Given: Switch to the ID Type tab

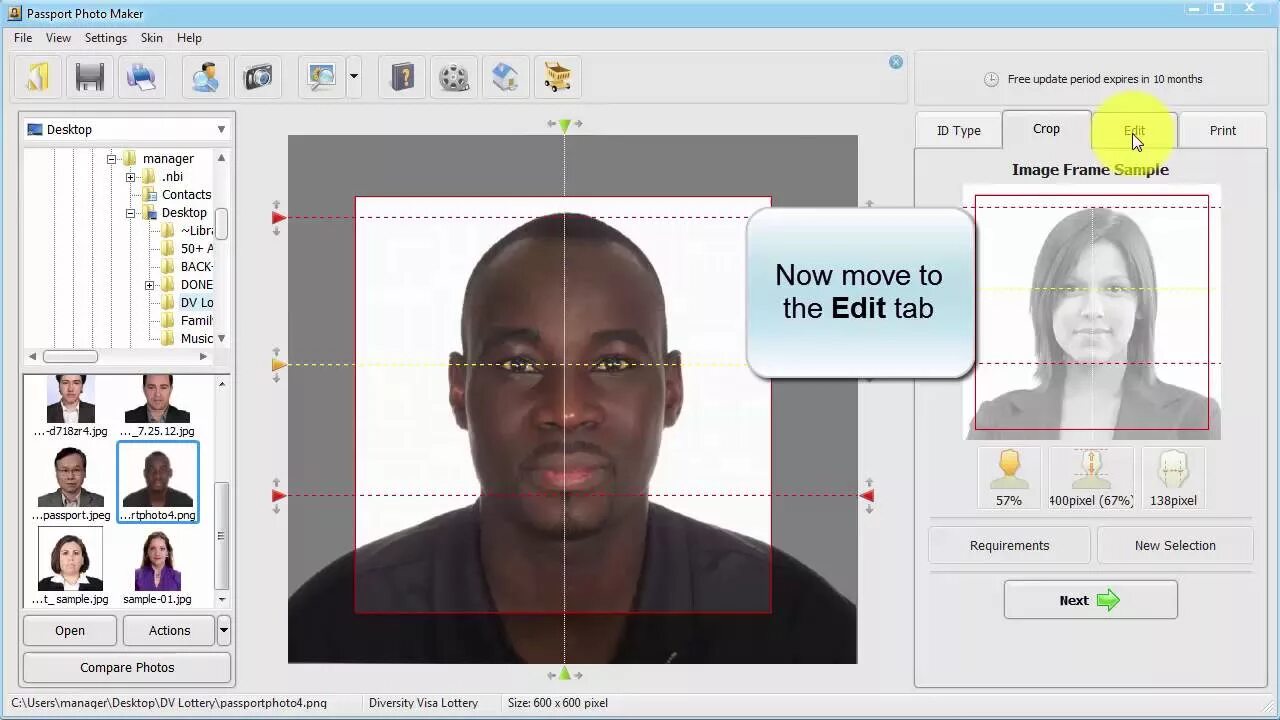Looking at the screenshot, I should click(x=959, y=131).
